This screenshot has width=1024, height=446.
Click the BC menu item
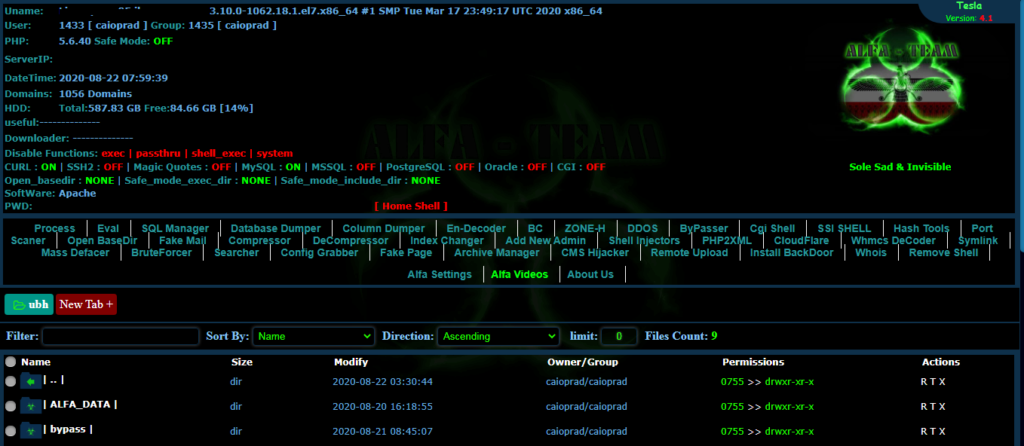coord(535,229)
